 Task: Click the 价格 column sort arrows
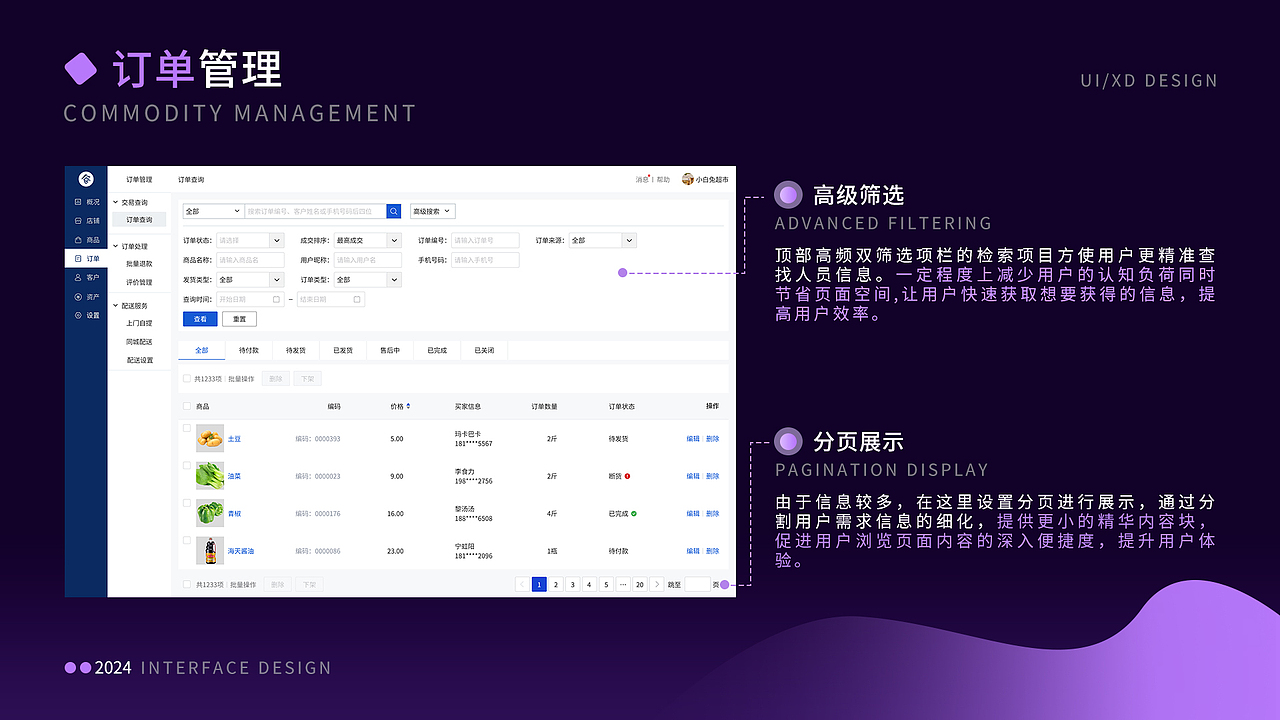(408, 406)
